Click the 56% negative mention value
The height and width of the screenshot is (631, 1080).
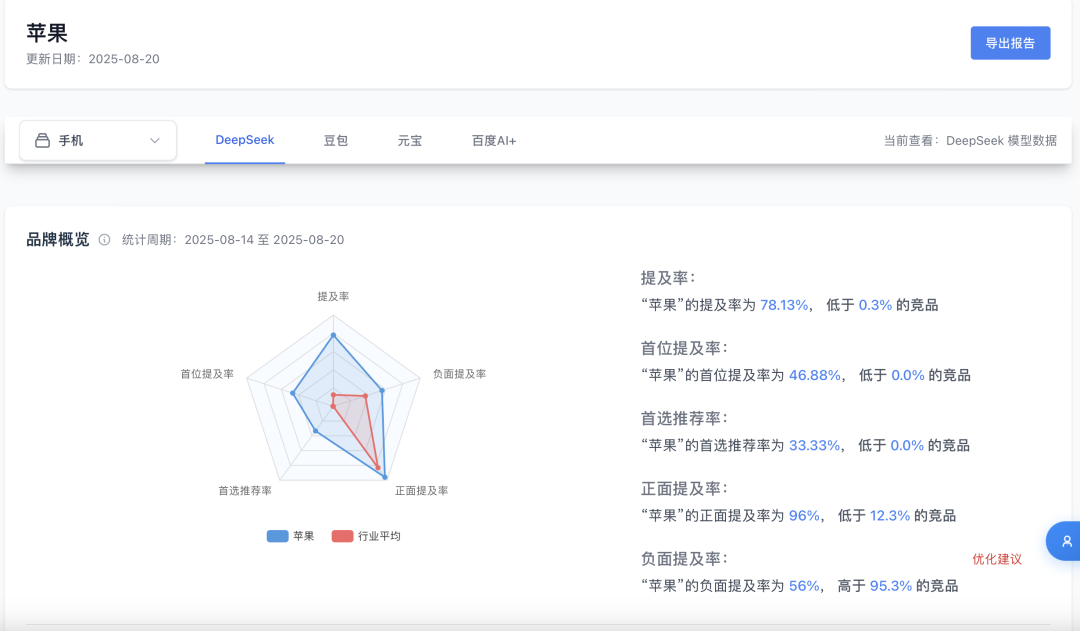click(804, 586)
